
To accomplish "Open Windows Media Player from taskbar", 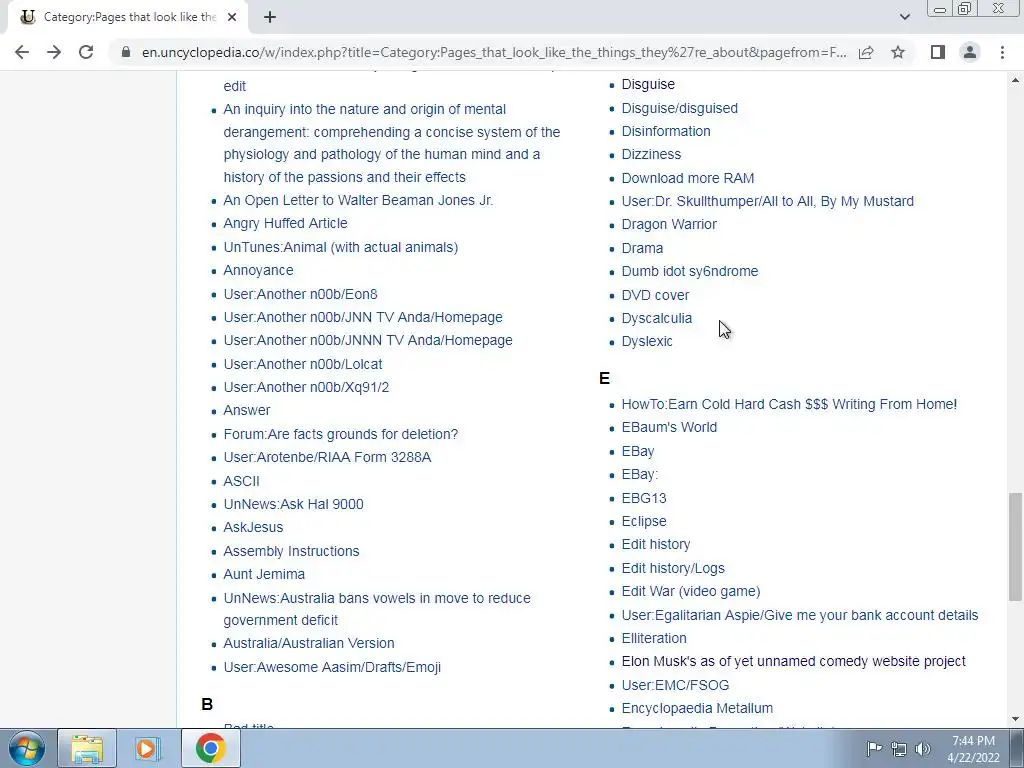I will [148, 748].
